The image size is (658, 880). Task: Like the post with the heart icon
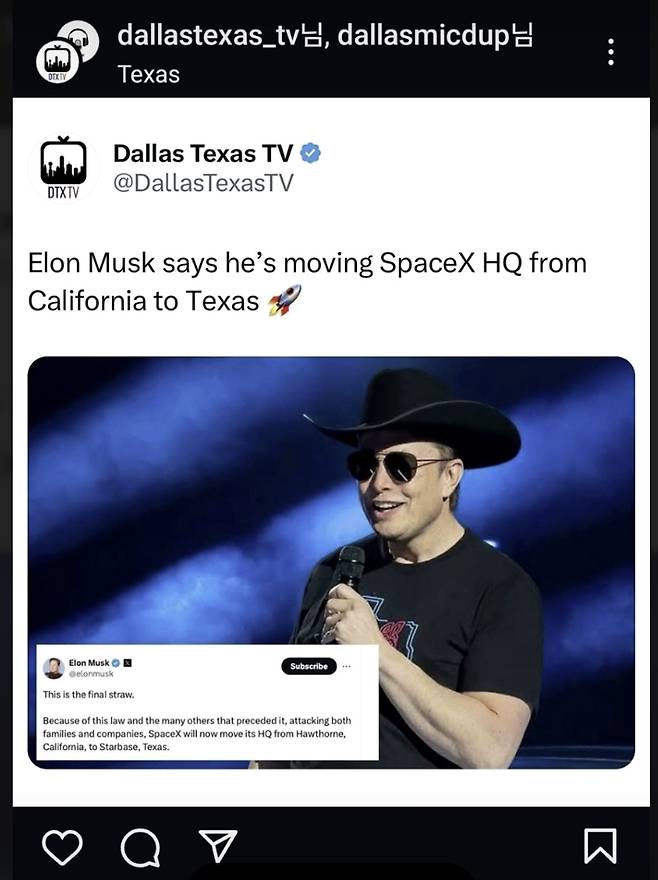(62, 847)
